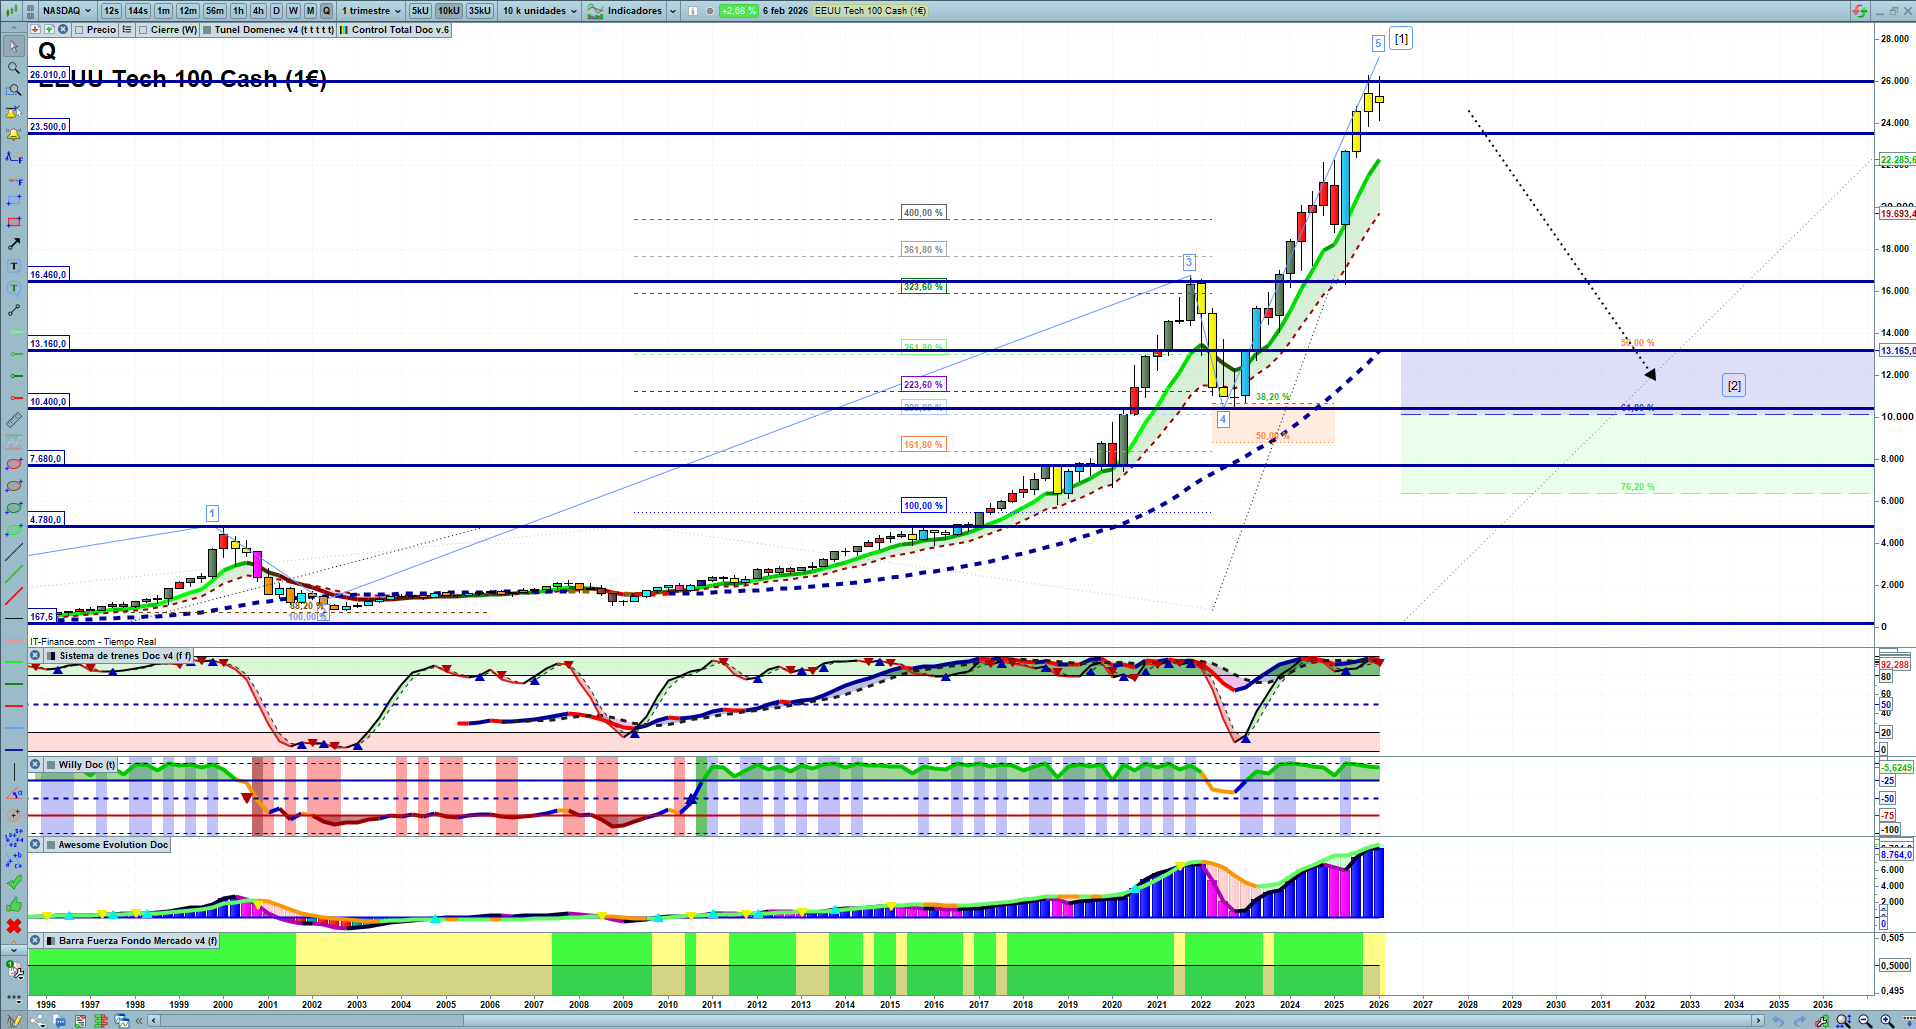Open the share icon in bottom bar
The width and height of the screenshot is (1916, 1029).
(38, 1021)
